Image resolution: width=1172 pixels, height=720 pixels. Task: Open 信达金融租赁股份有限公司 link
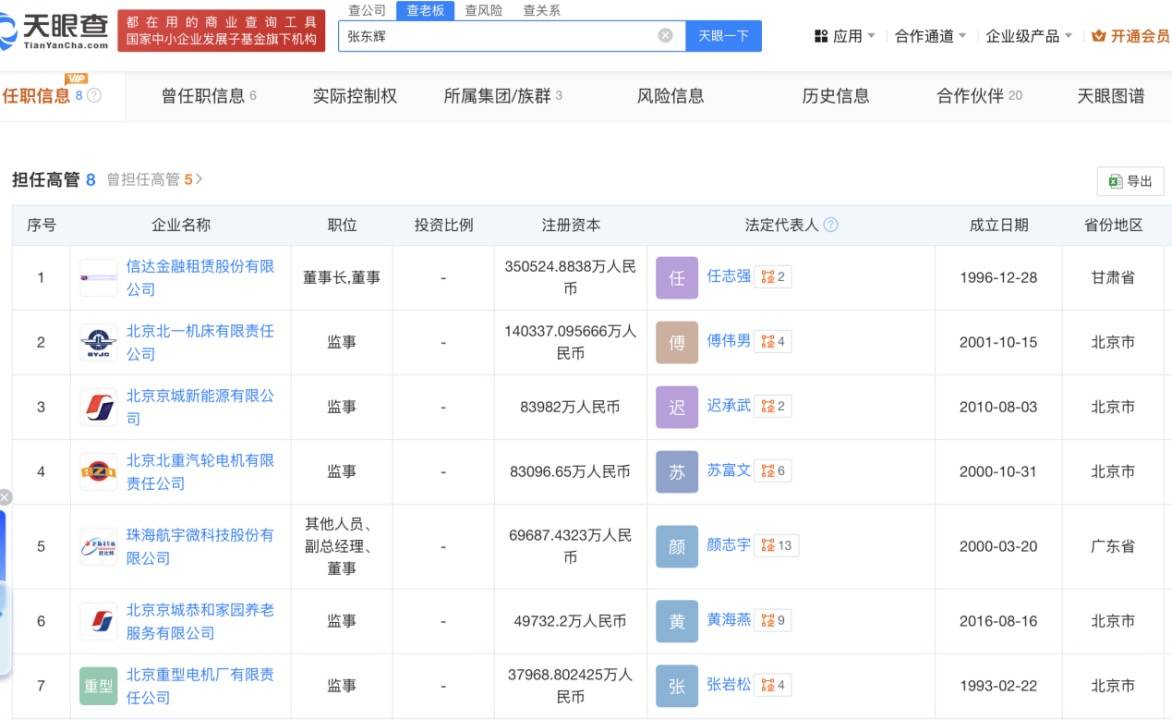200,277
